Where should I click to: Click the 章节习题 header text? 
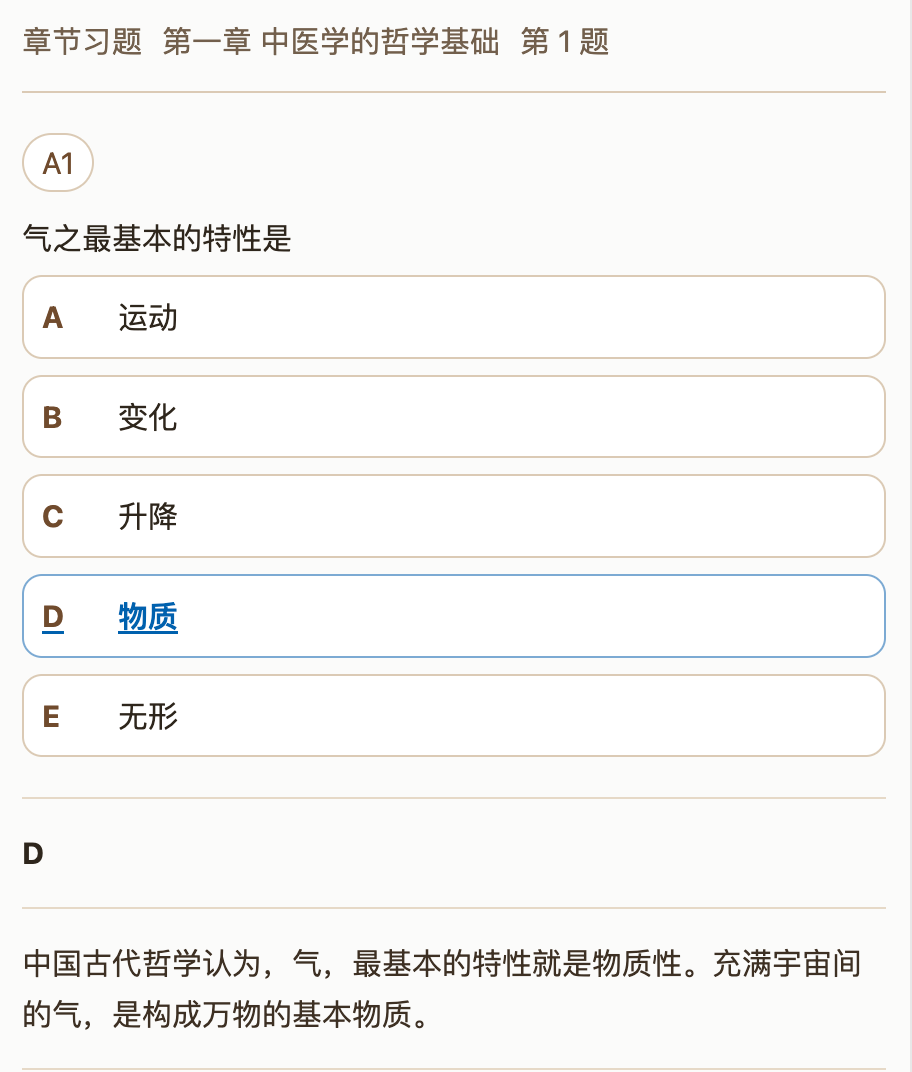click(x=82, y=41)
